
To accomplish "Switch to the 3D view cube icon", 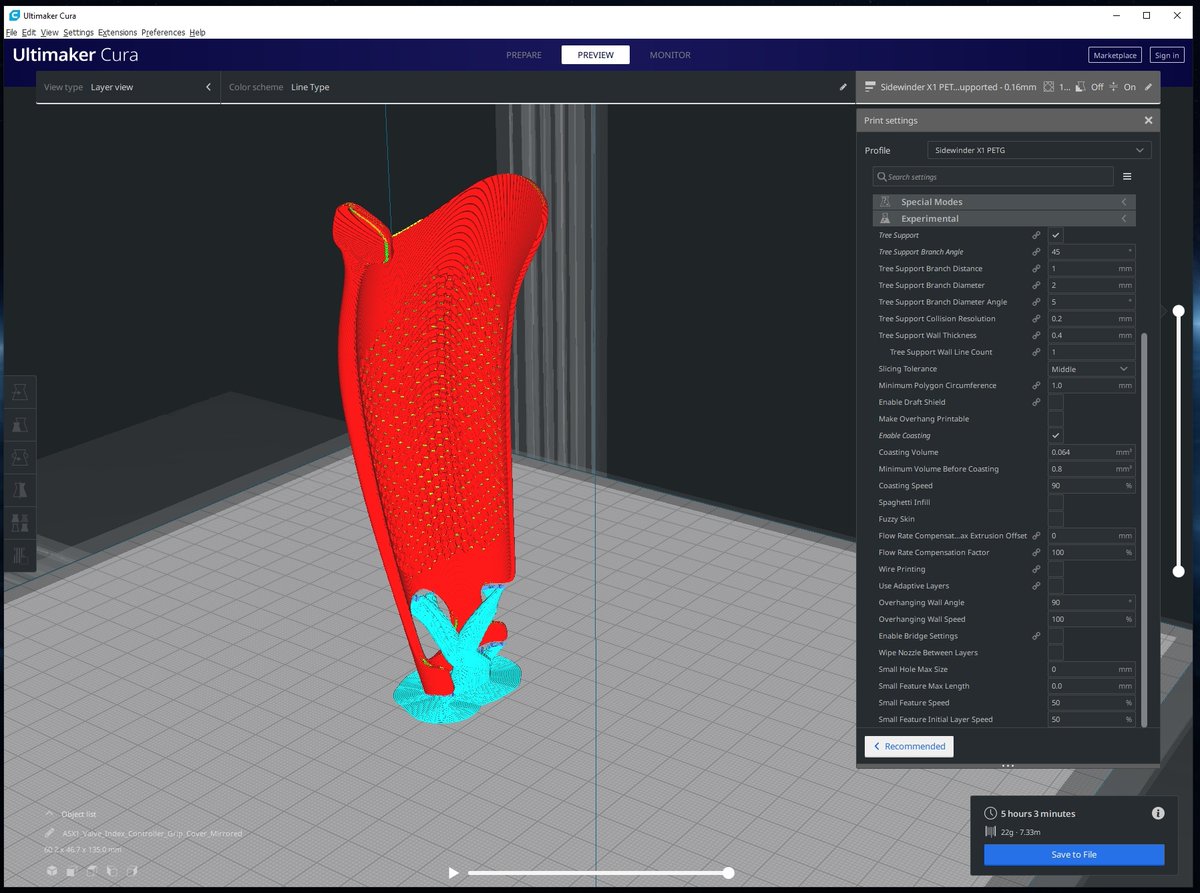I will [x=51, y=871].
